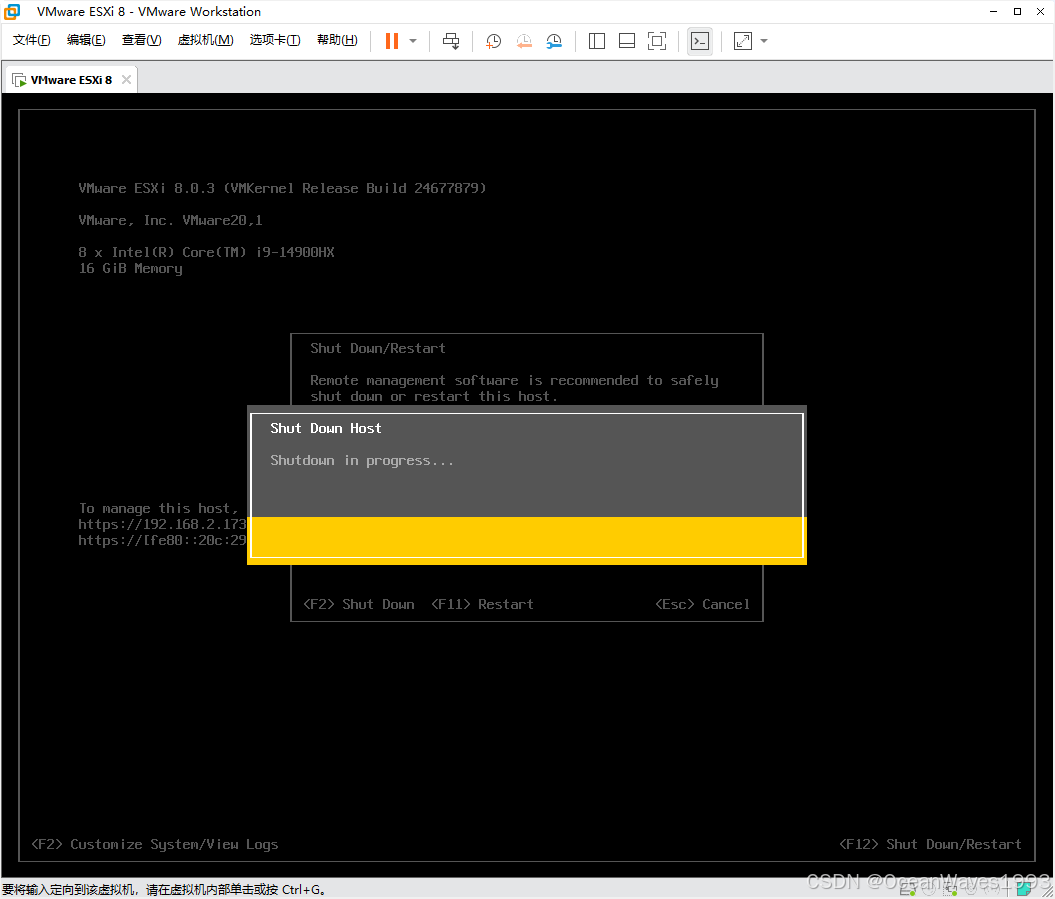Expand the stretch display dropdown arrow

(764, 41)
